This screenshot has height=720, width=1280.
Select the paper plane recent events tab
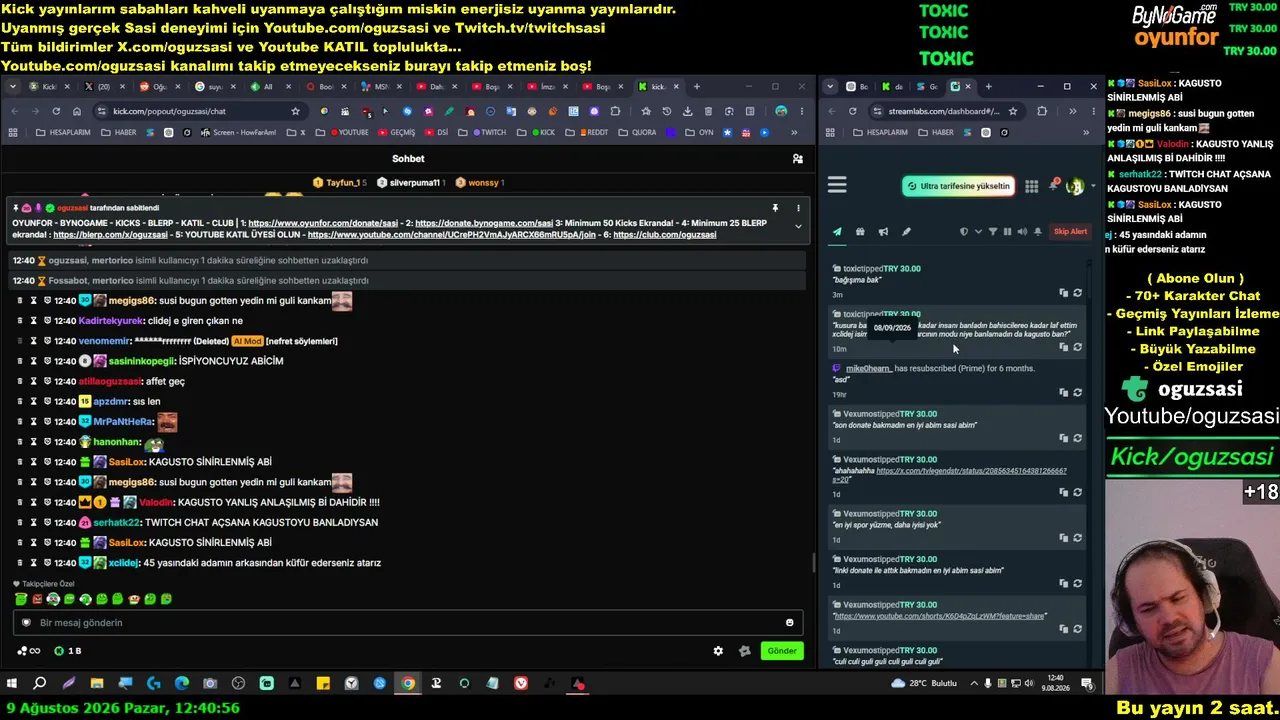pos(837,232)
